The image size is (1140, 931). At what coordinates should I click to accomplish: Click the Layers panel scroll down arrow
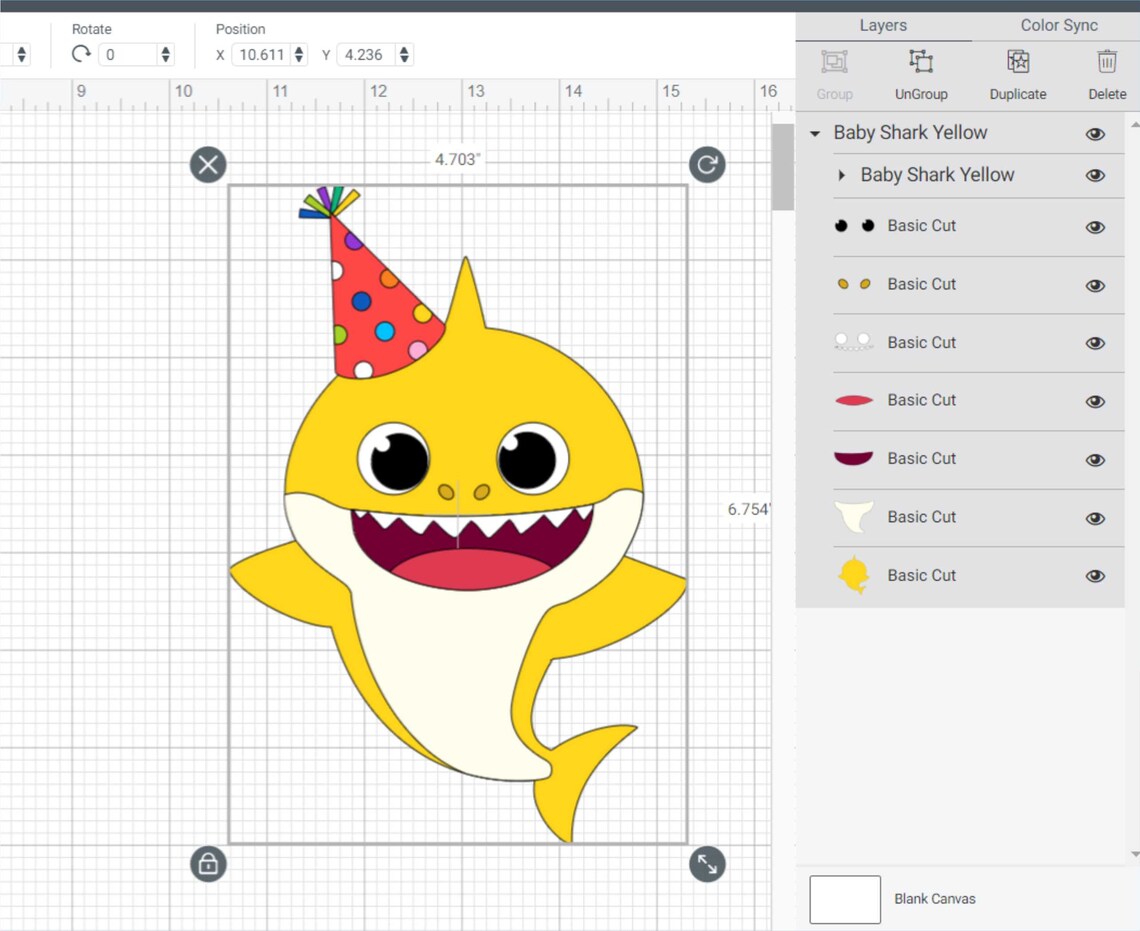coord(1135,855)
